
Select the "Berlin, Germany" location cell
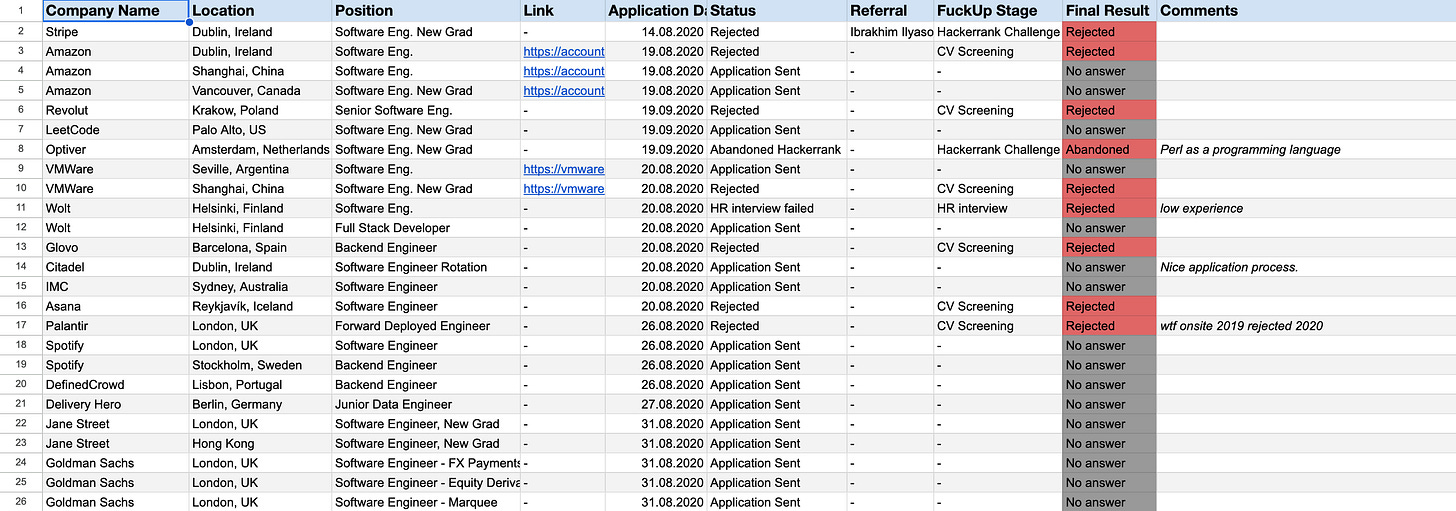coord(260,404)
